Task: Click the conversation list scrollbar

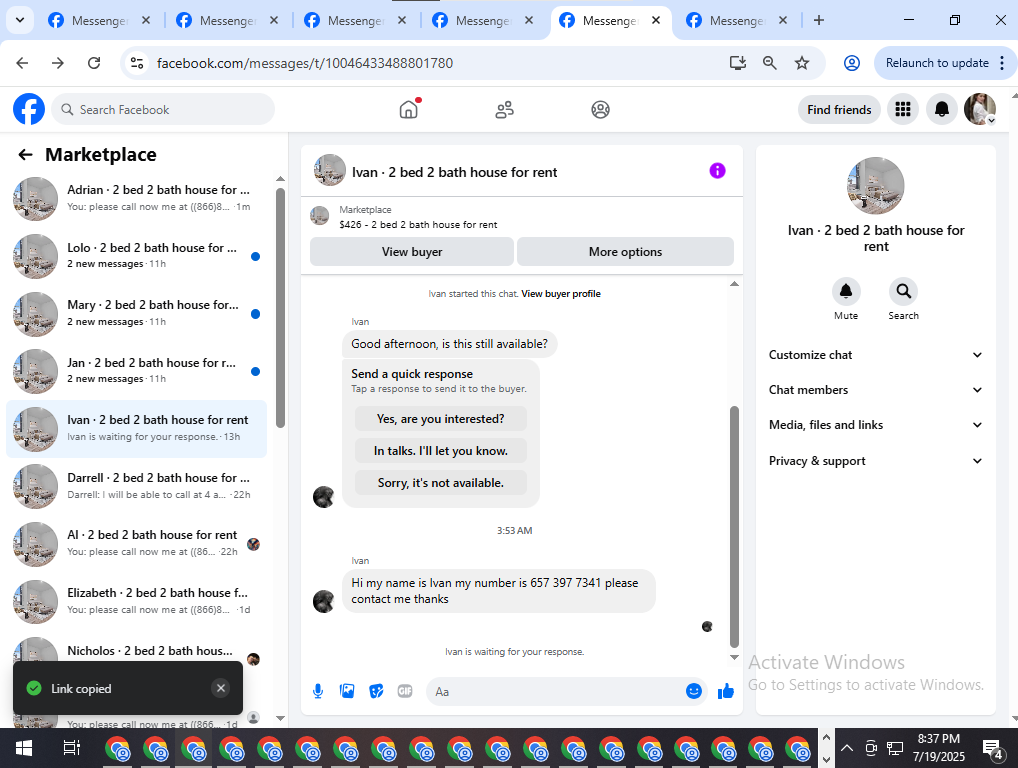Action: click(x=280, y=308)
